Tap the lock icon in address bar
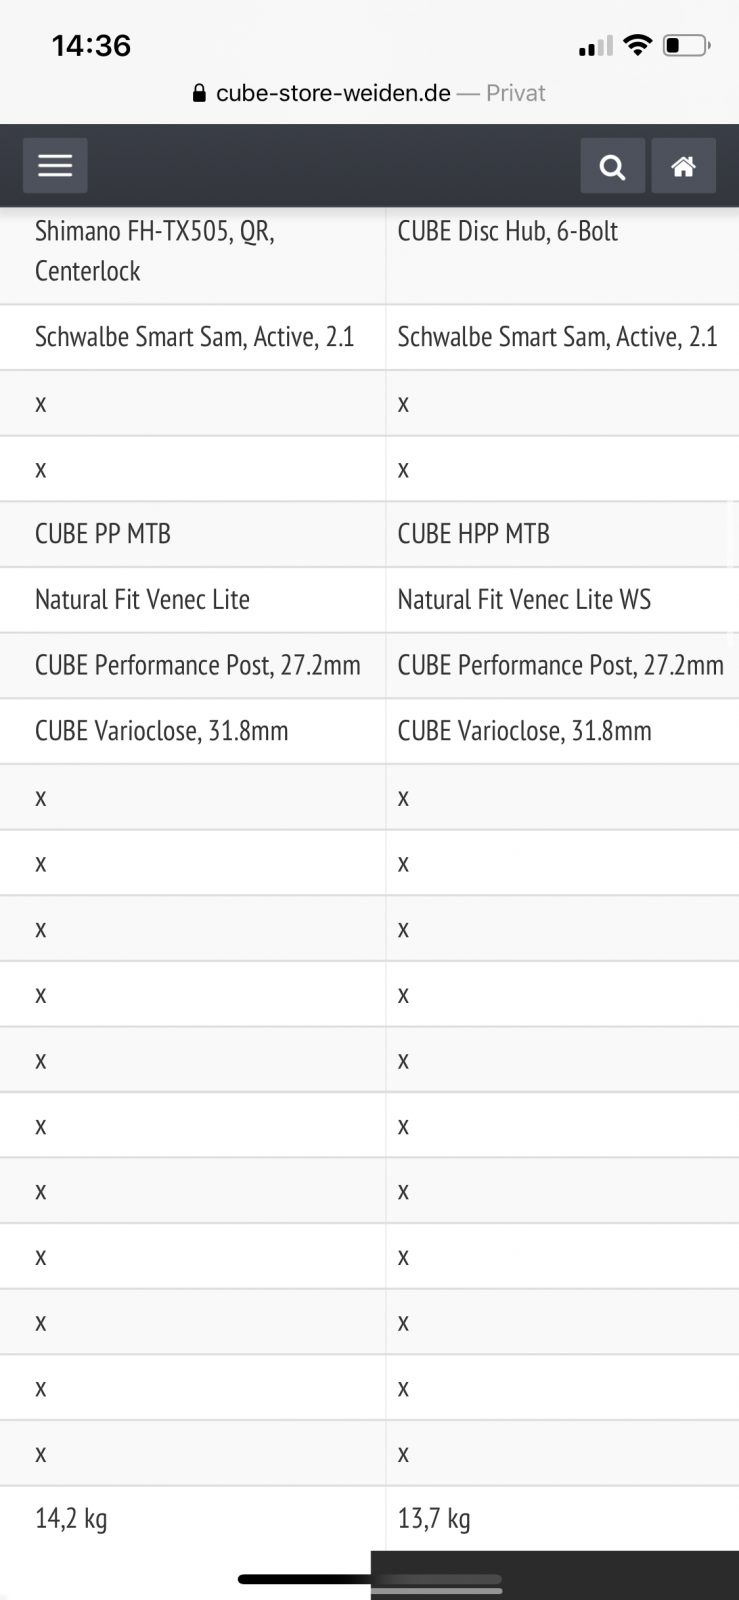Image resolution: width=739 pixels, height=1600 pixels. click(200, 94)
